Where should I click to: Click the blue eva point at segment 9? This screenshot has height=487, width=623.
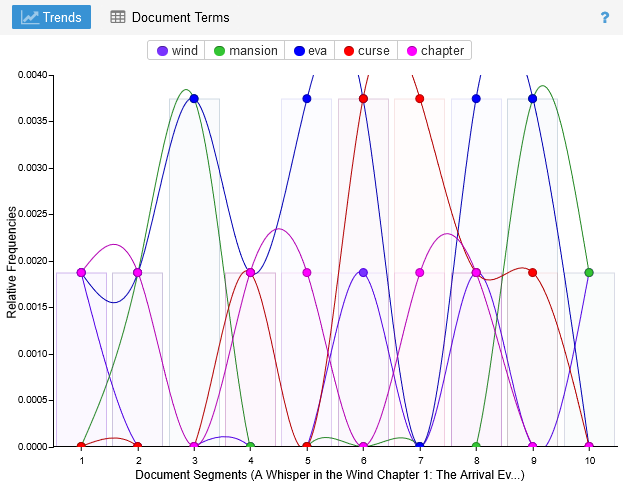532,99
